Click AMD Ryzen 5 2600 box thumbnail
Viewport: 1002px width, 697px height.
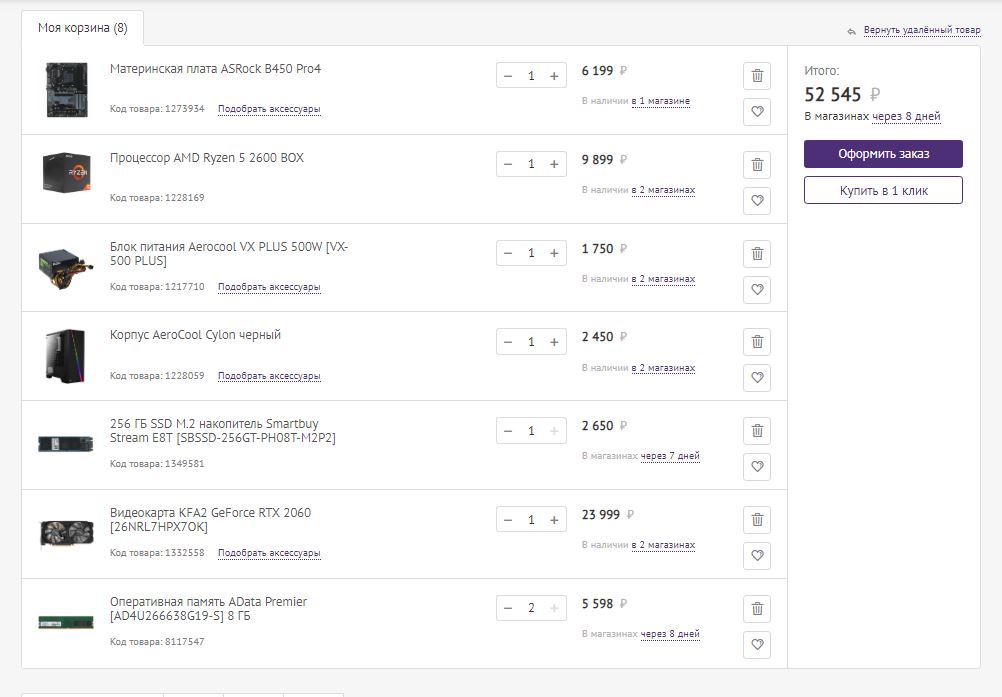66,172
